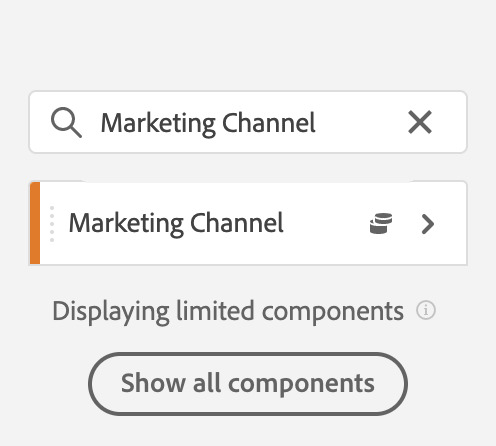Click the data stack icon on Marketing Channel
496x446 pixels.
click(x=381, y=223)
